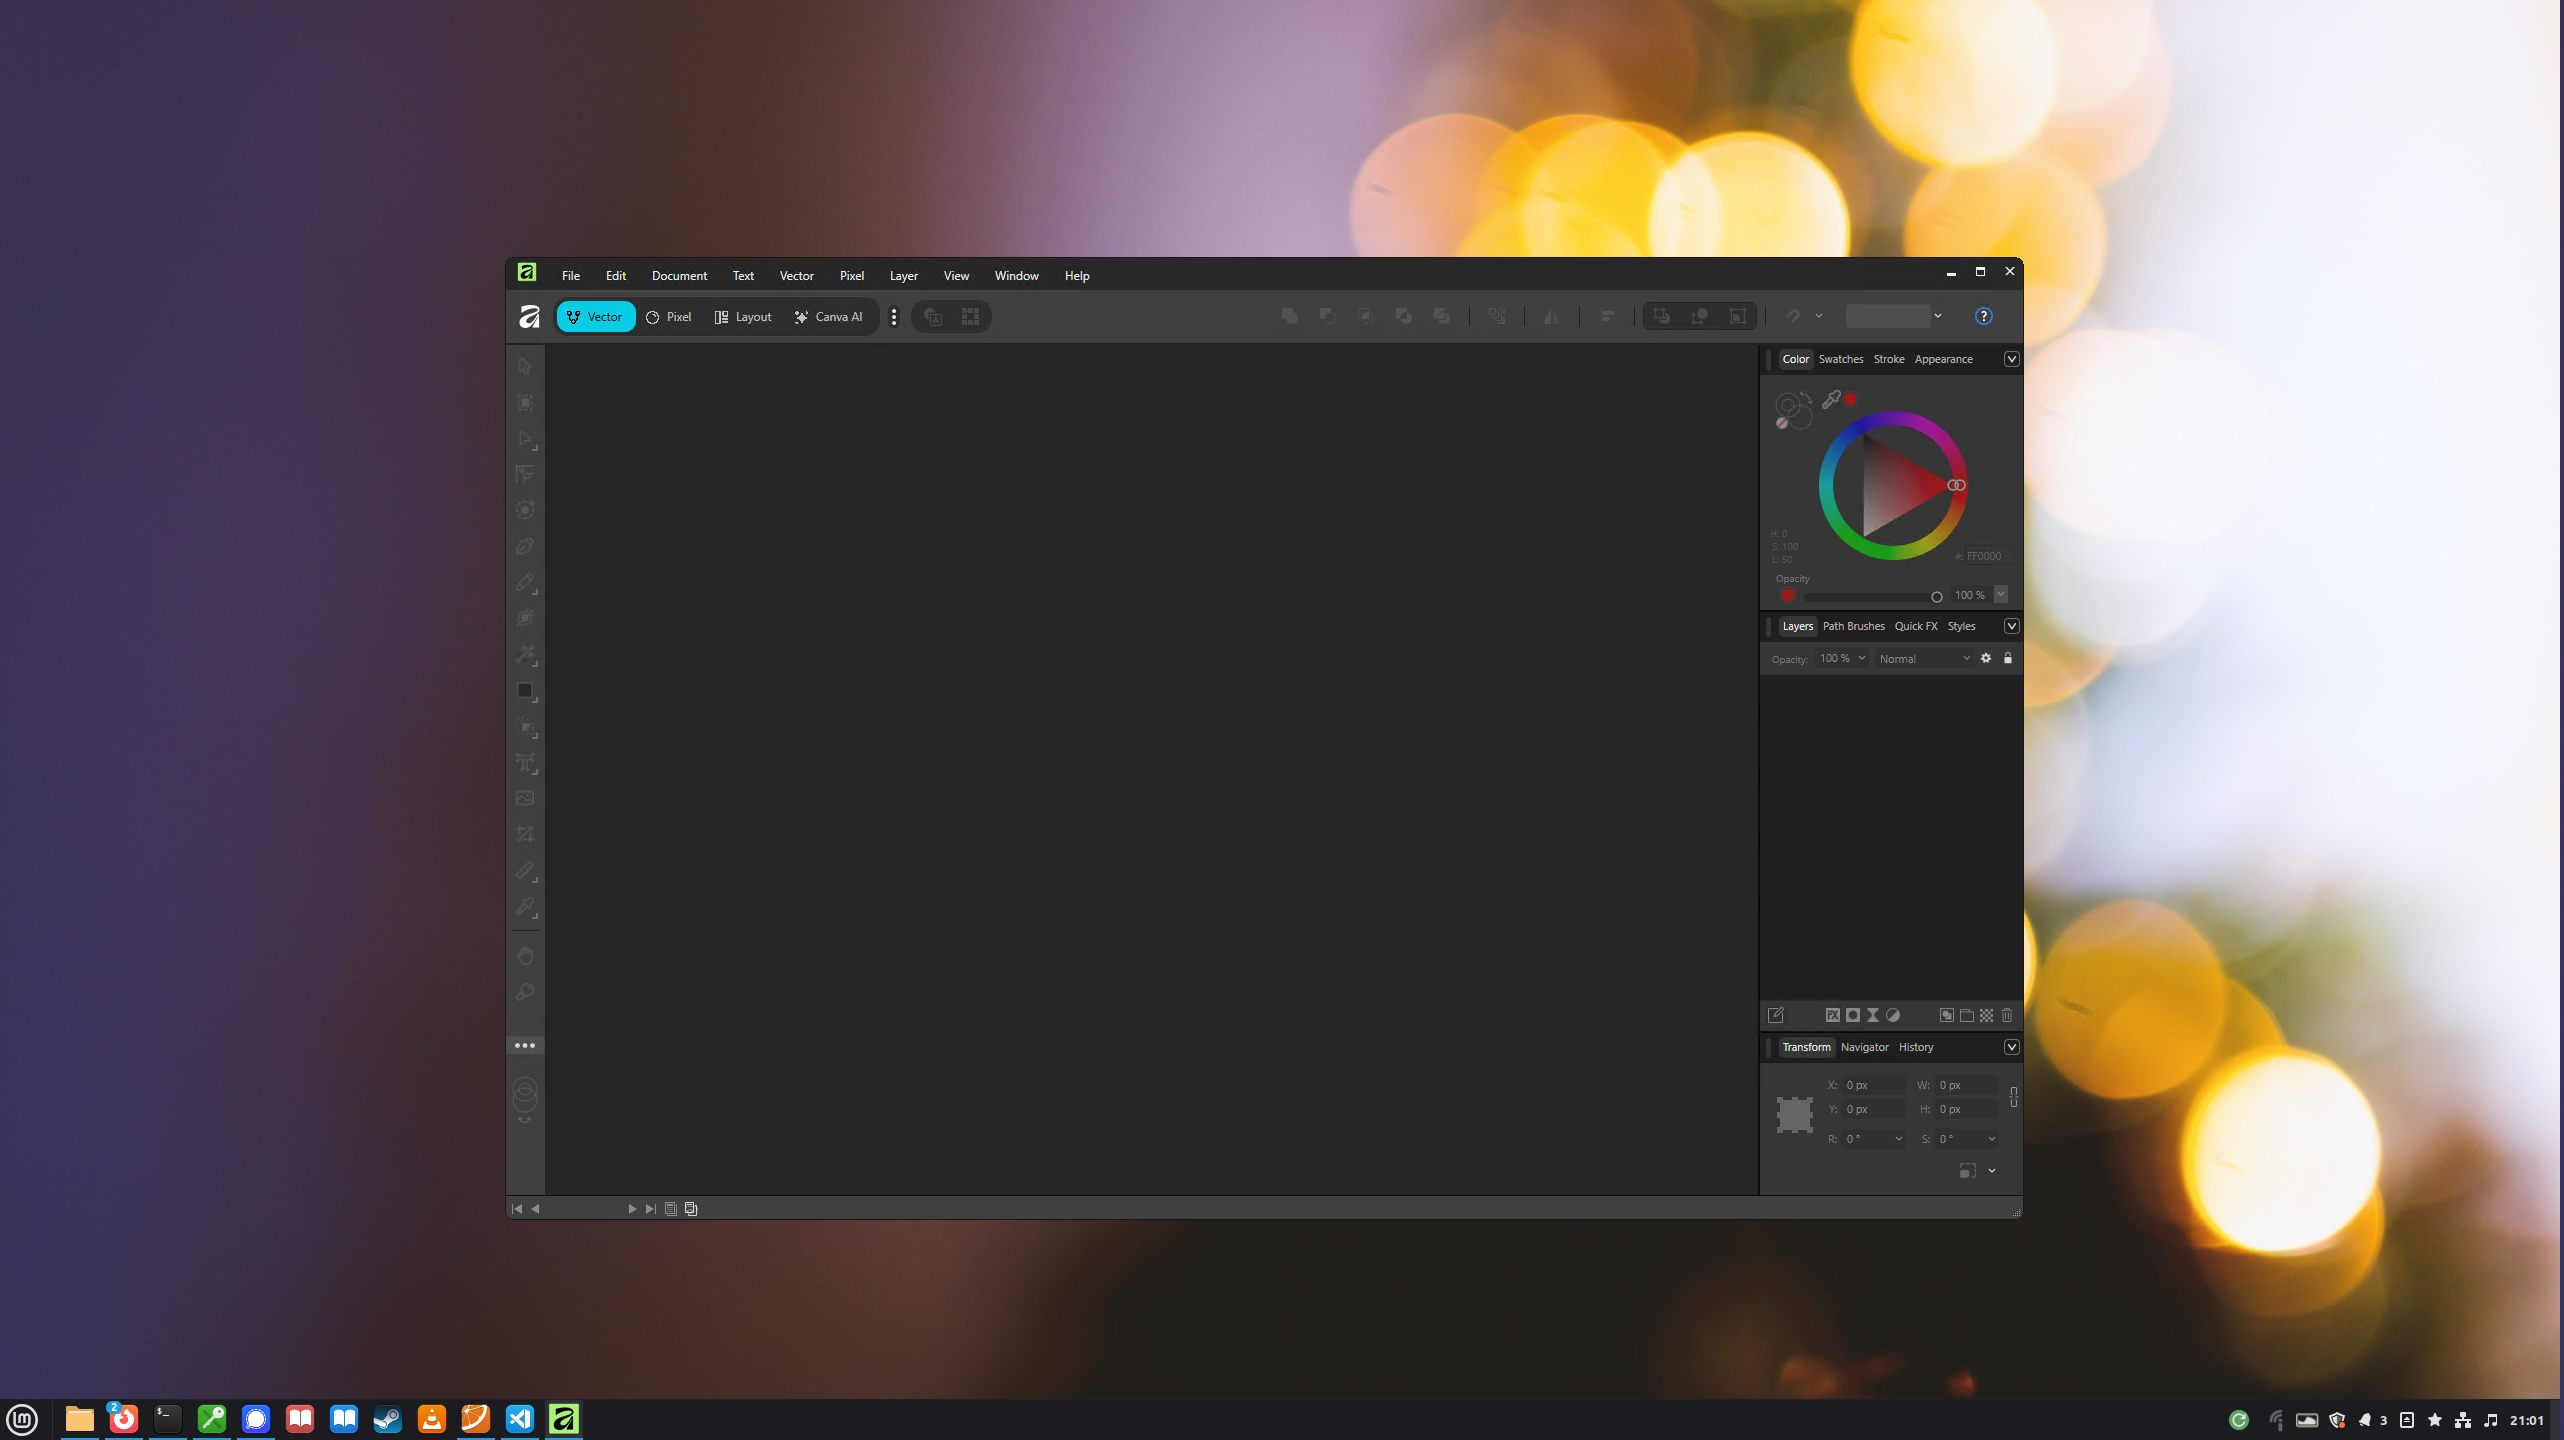Image resolution: width=2564 pixels, height=1440 pixels.
Task: Open the blue help question mark
Action: coord(1983,316)
